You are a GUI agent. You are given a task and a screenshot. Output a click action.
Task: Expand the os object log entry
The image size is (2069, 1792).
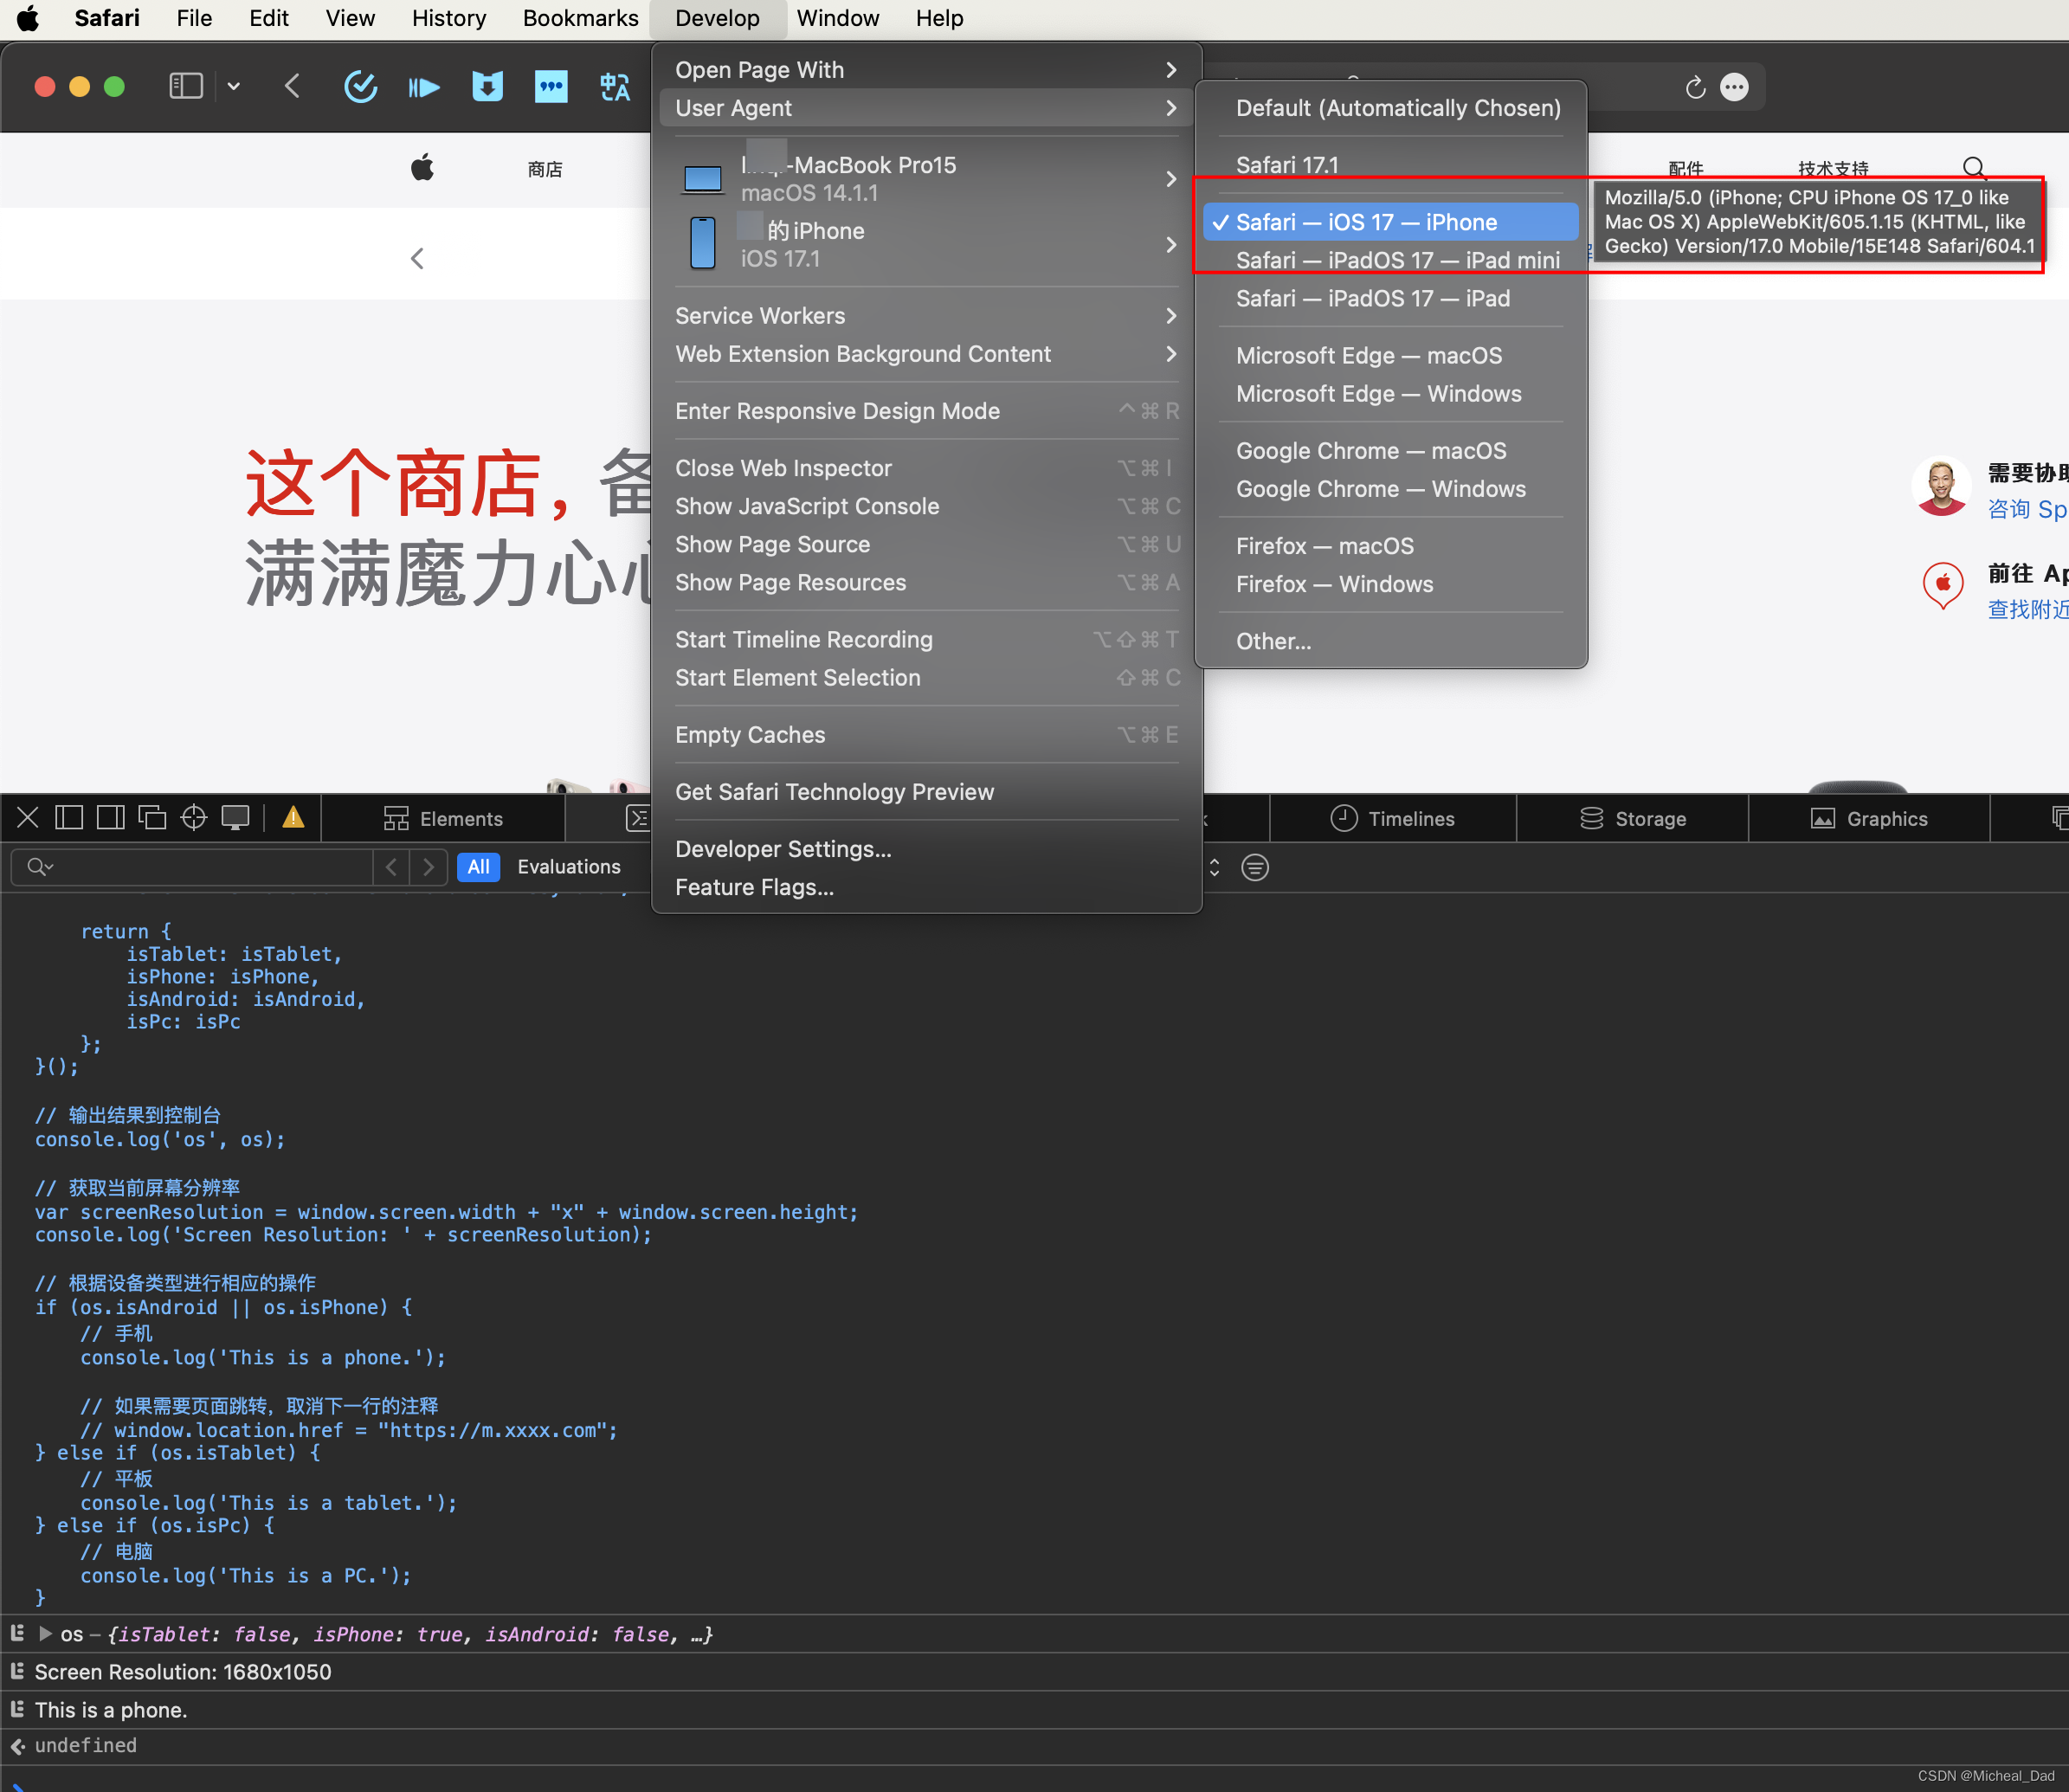point(45,1634)
